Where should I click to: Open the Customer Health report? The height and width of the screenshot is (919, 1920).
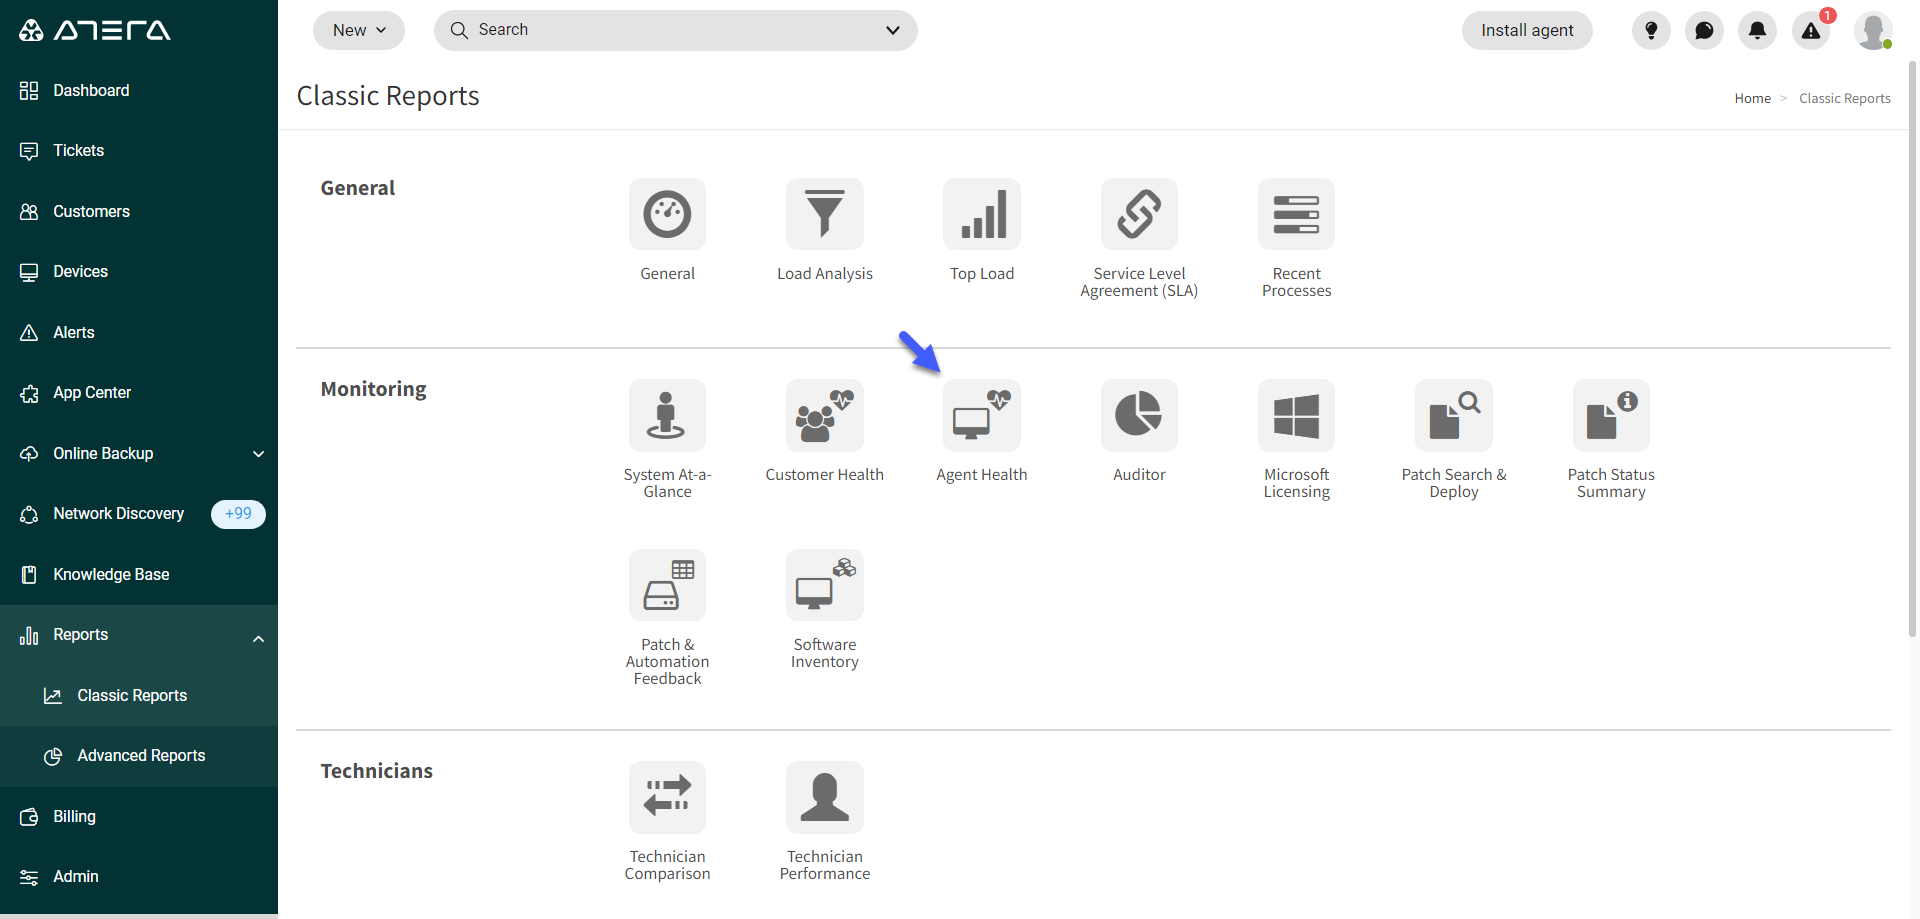824,415
